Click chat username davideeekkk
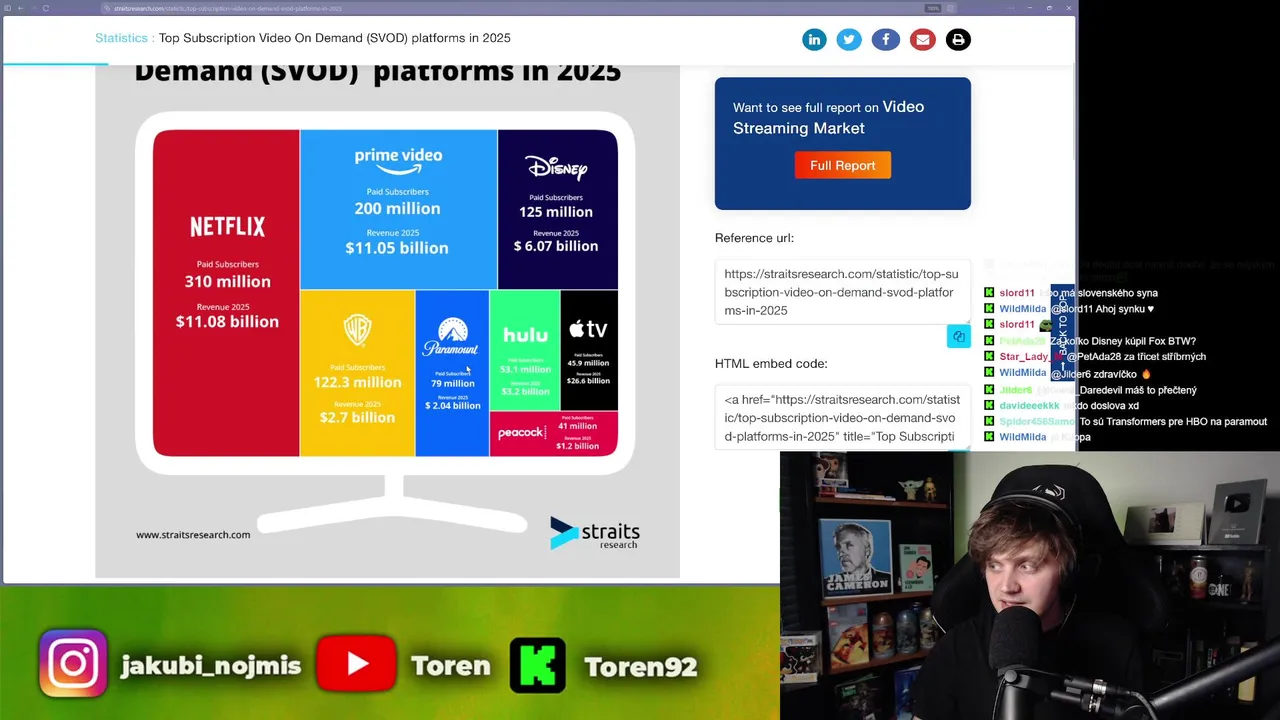 click(x=1029, y=405)
